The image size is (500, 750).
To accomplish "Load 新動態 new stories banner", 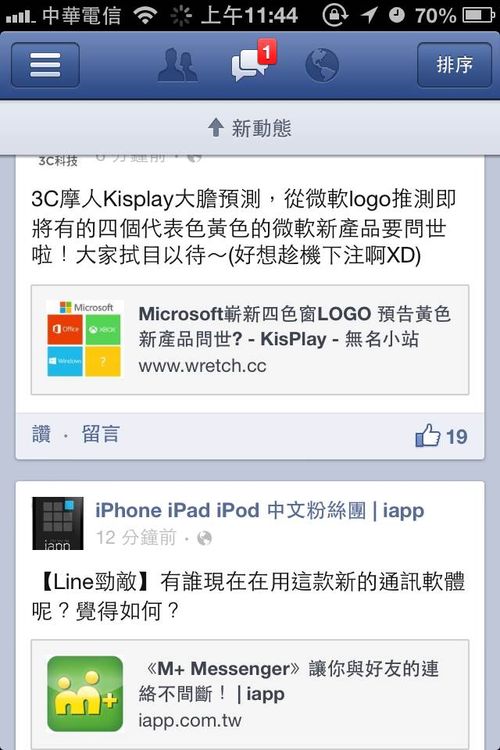I will [x=250, y=128].
